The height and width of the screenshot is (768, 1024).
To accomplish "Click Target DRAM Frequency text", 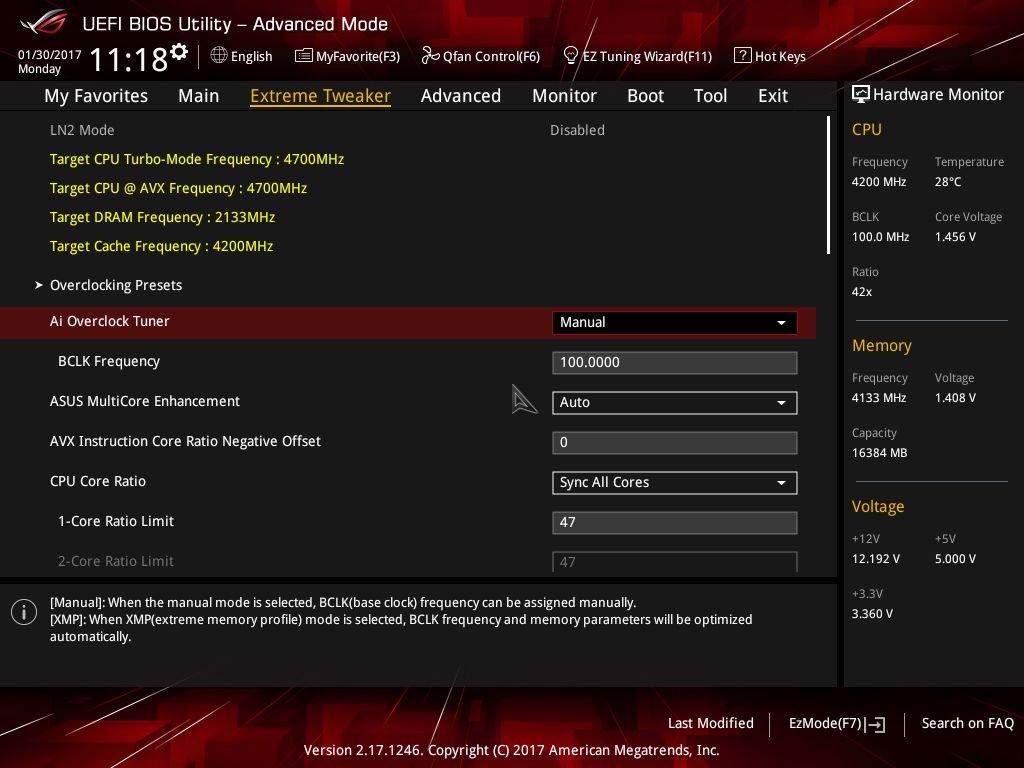I will 163,217.
